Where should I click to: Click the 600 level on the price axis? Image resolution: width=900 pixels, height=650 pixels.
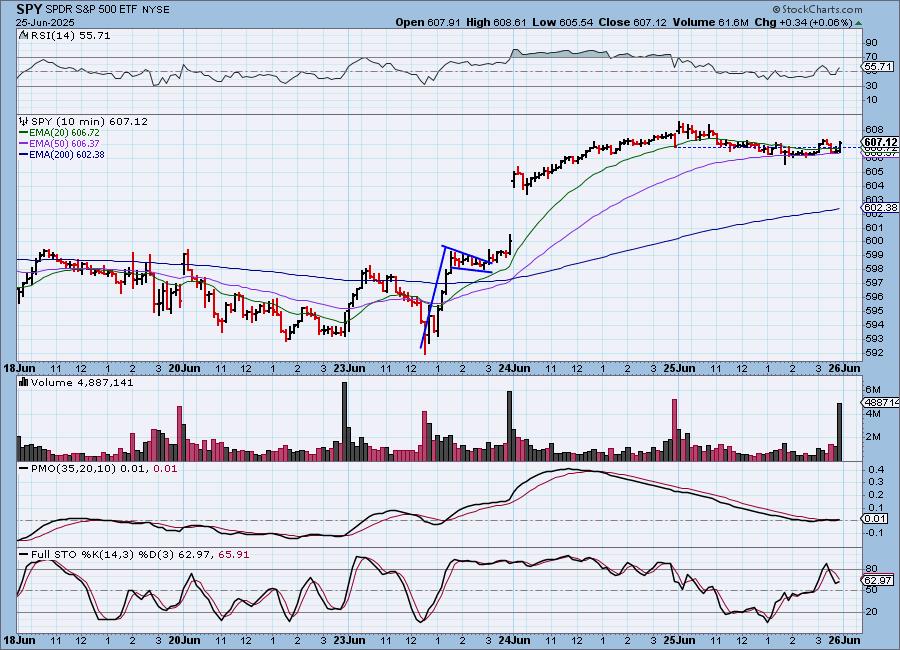(873, 241)
